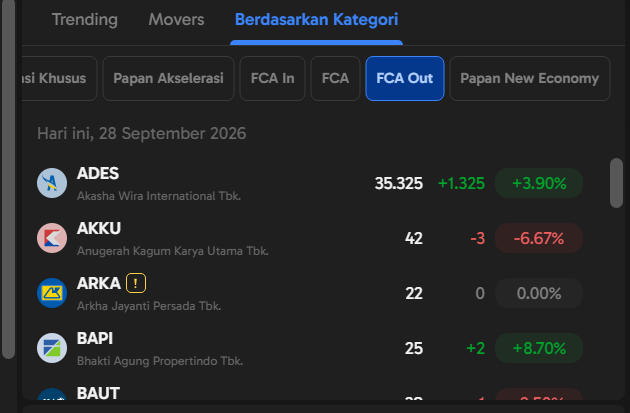Click the ARKA company logo icon
This screenshot has height=413, width=630.
(x=52, y=293)
